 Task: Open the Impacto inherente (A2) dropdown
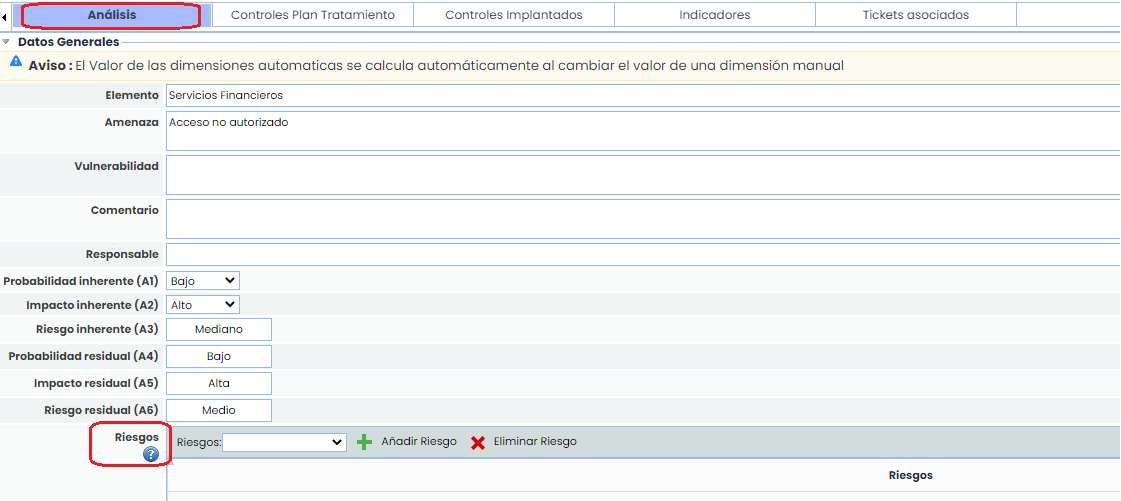pyautogui.click(x=204, y=305)
